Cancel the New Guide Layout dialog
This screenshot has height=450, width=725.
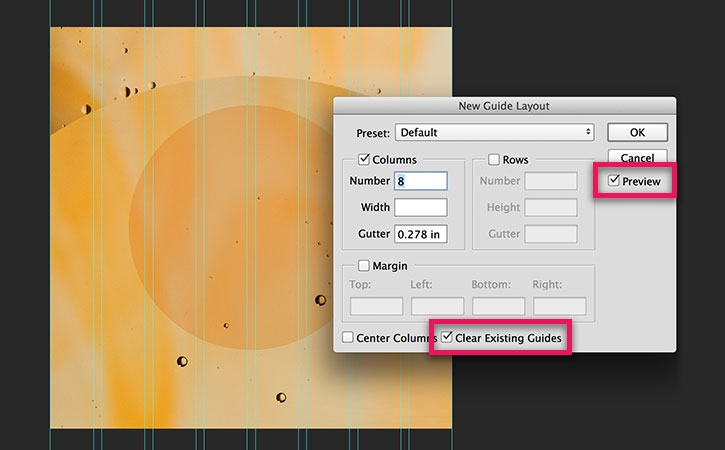point(637,157)
